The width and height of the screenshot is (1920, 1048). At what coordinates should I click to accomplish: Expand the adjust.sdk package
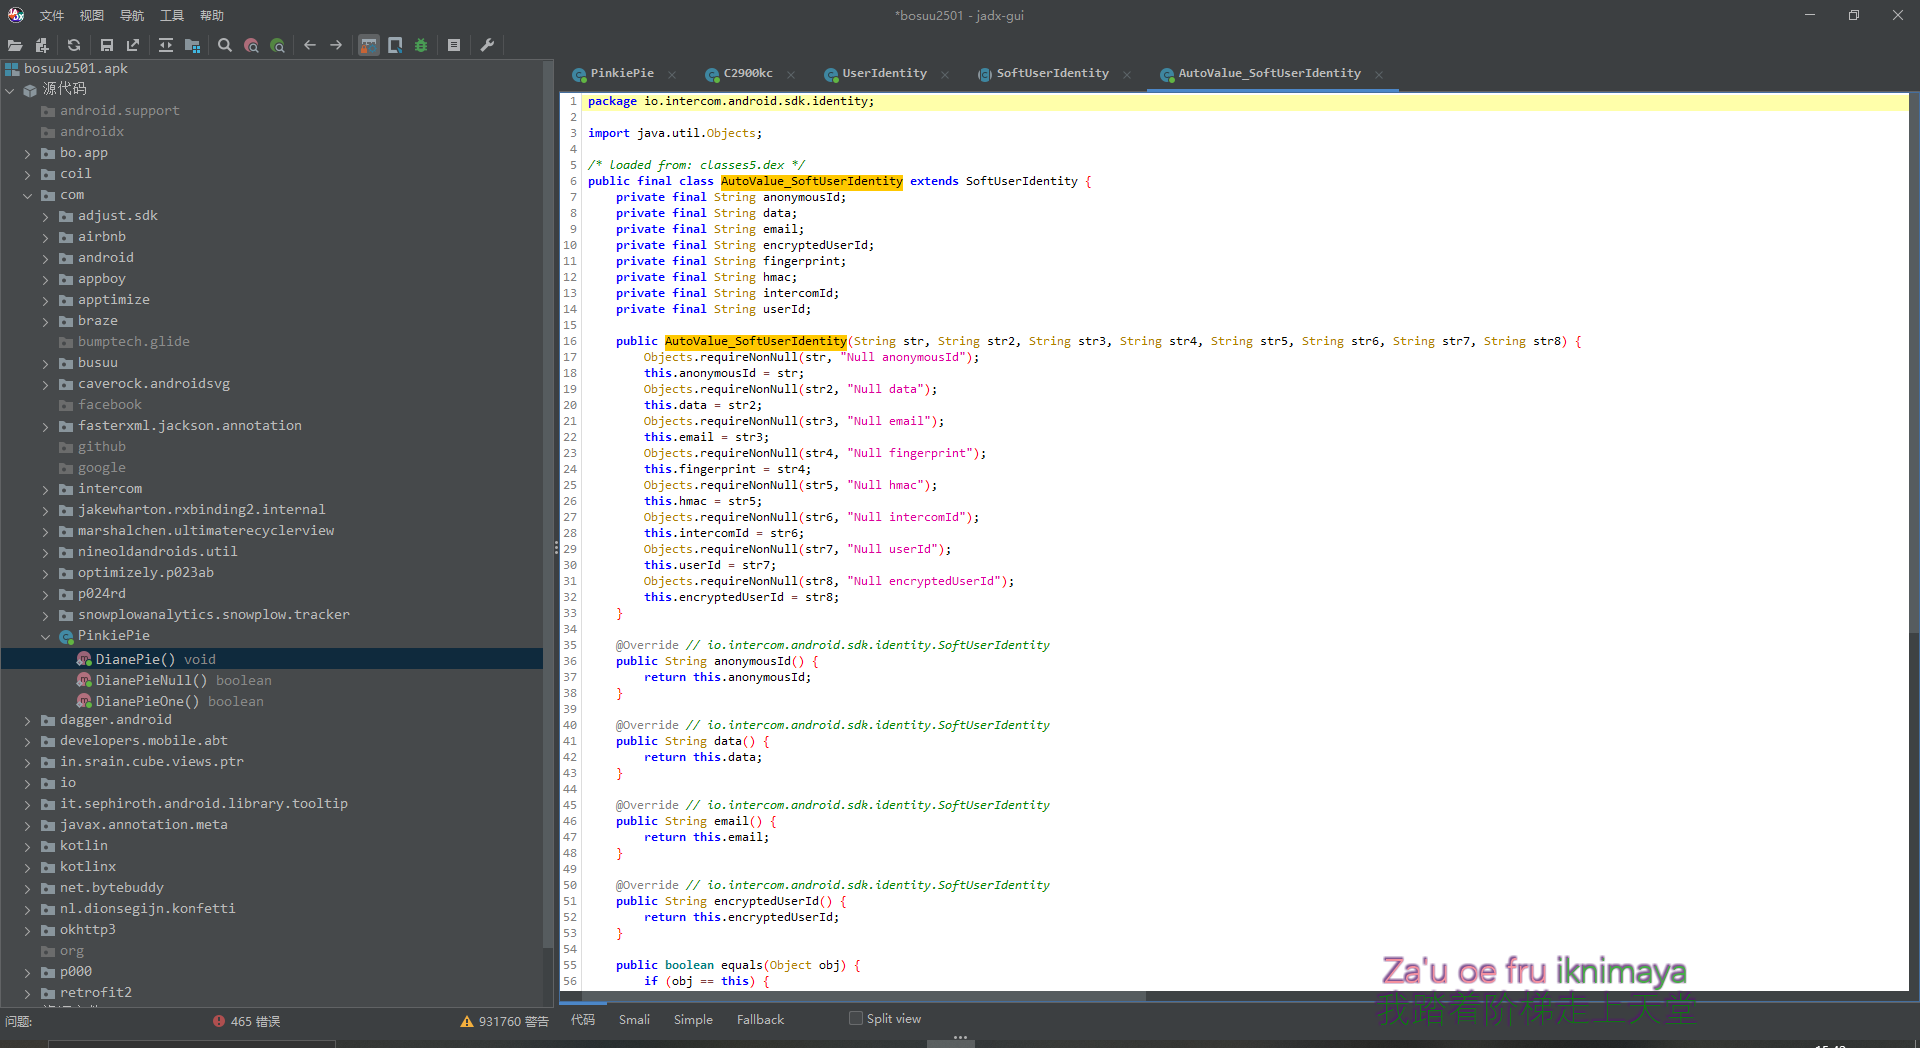(46, 216)
